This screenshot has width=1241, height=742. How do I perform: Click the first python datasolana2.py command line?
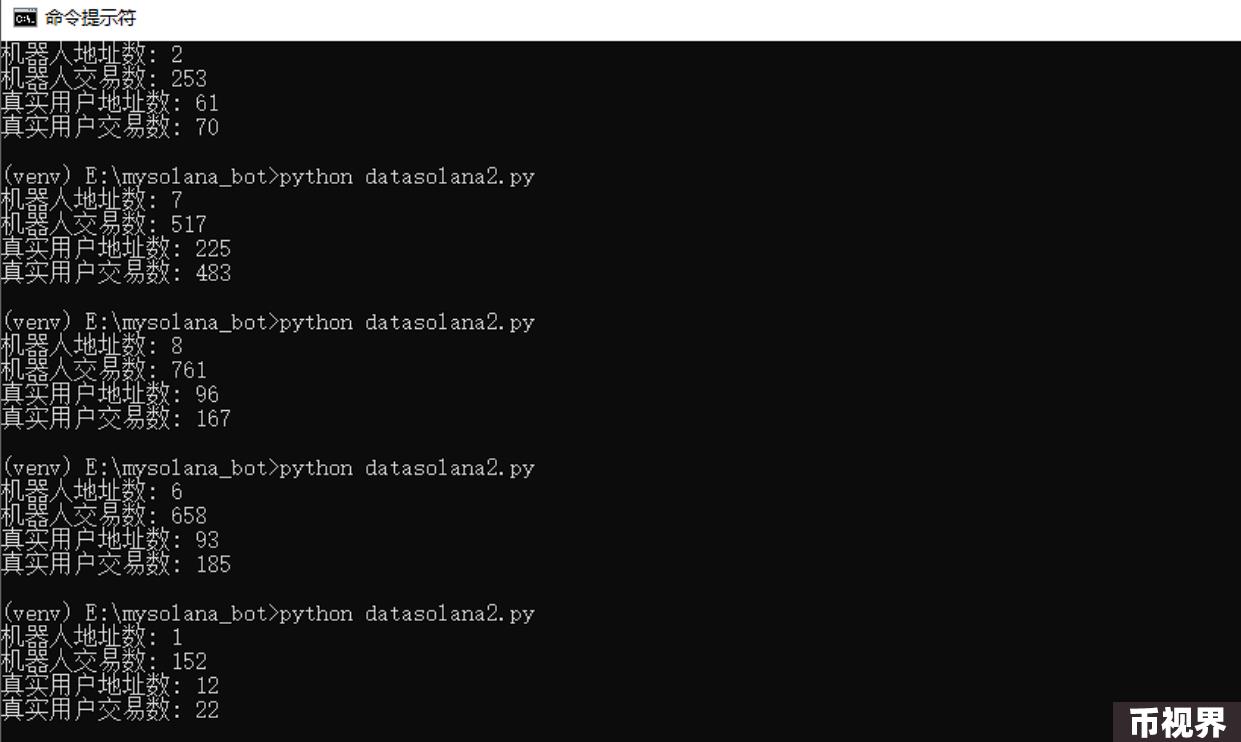(268, 177)
